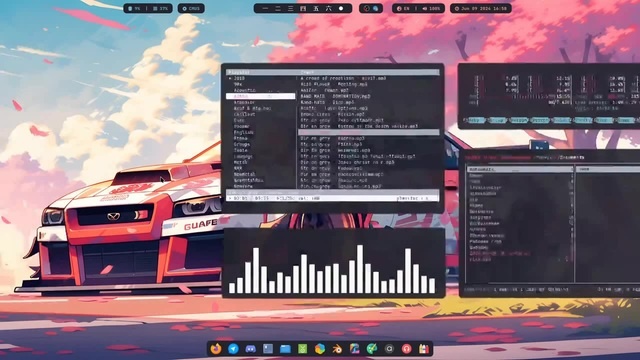
Task: Click the EN keyboard layout indicator
Action: (x=403, y=8)
